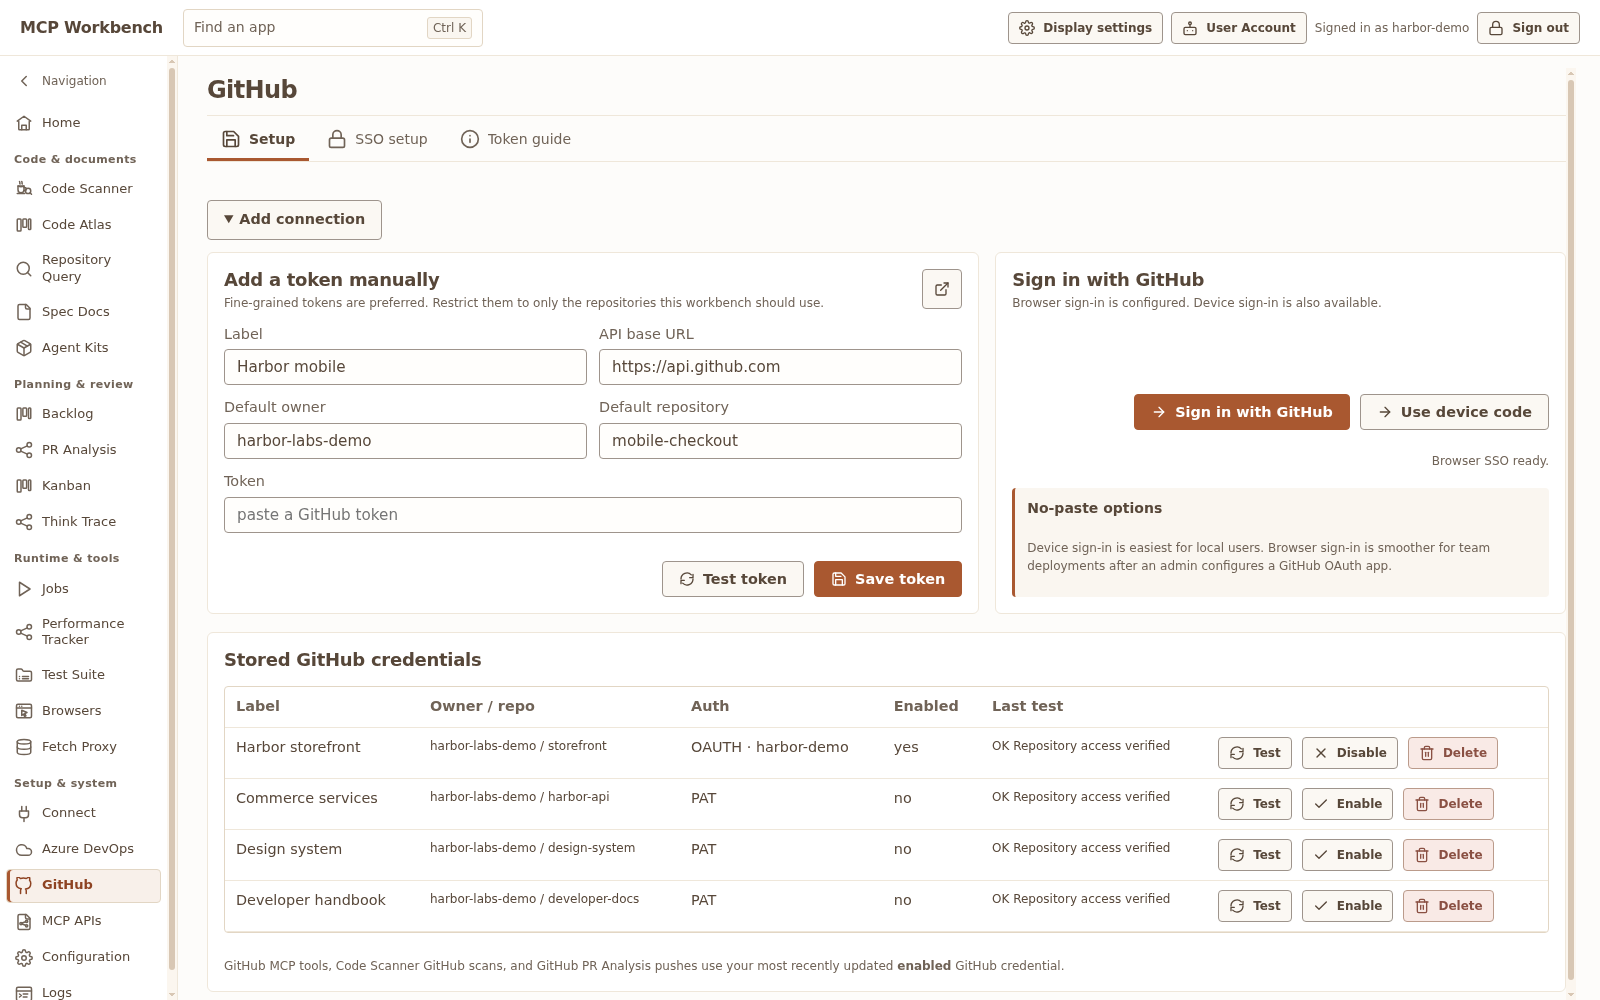Delete the Developer handbook credential
This screenshot has width=1600, height=1000.
(x=1448, y=906)
